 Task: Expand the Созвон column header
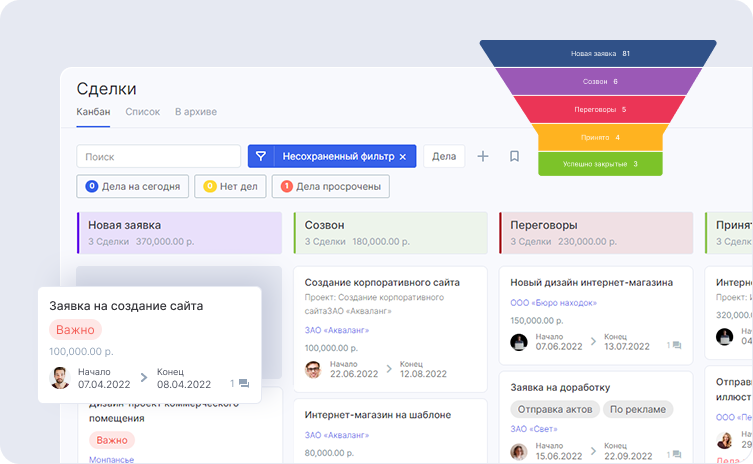coord(390,232)
